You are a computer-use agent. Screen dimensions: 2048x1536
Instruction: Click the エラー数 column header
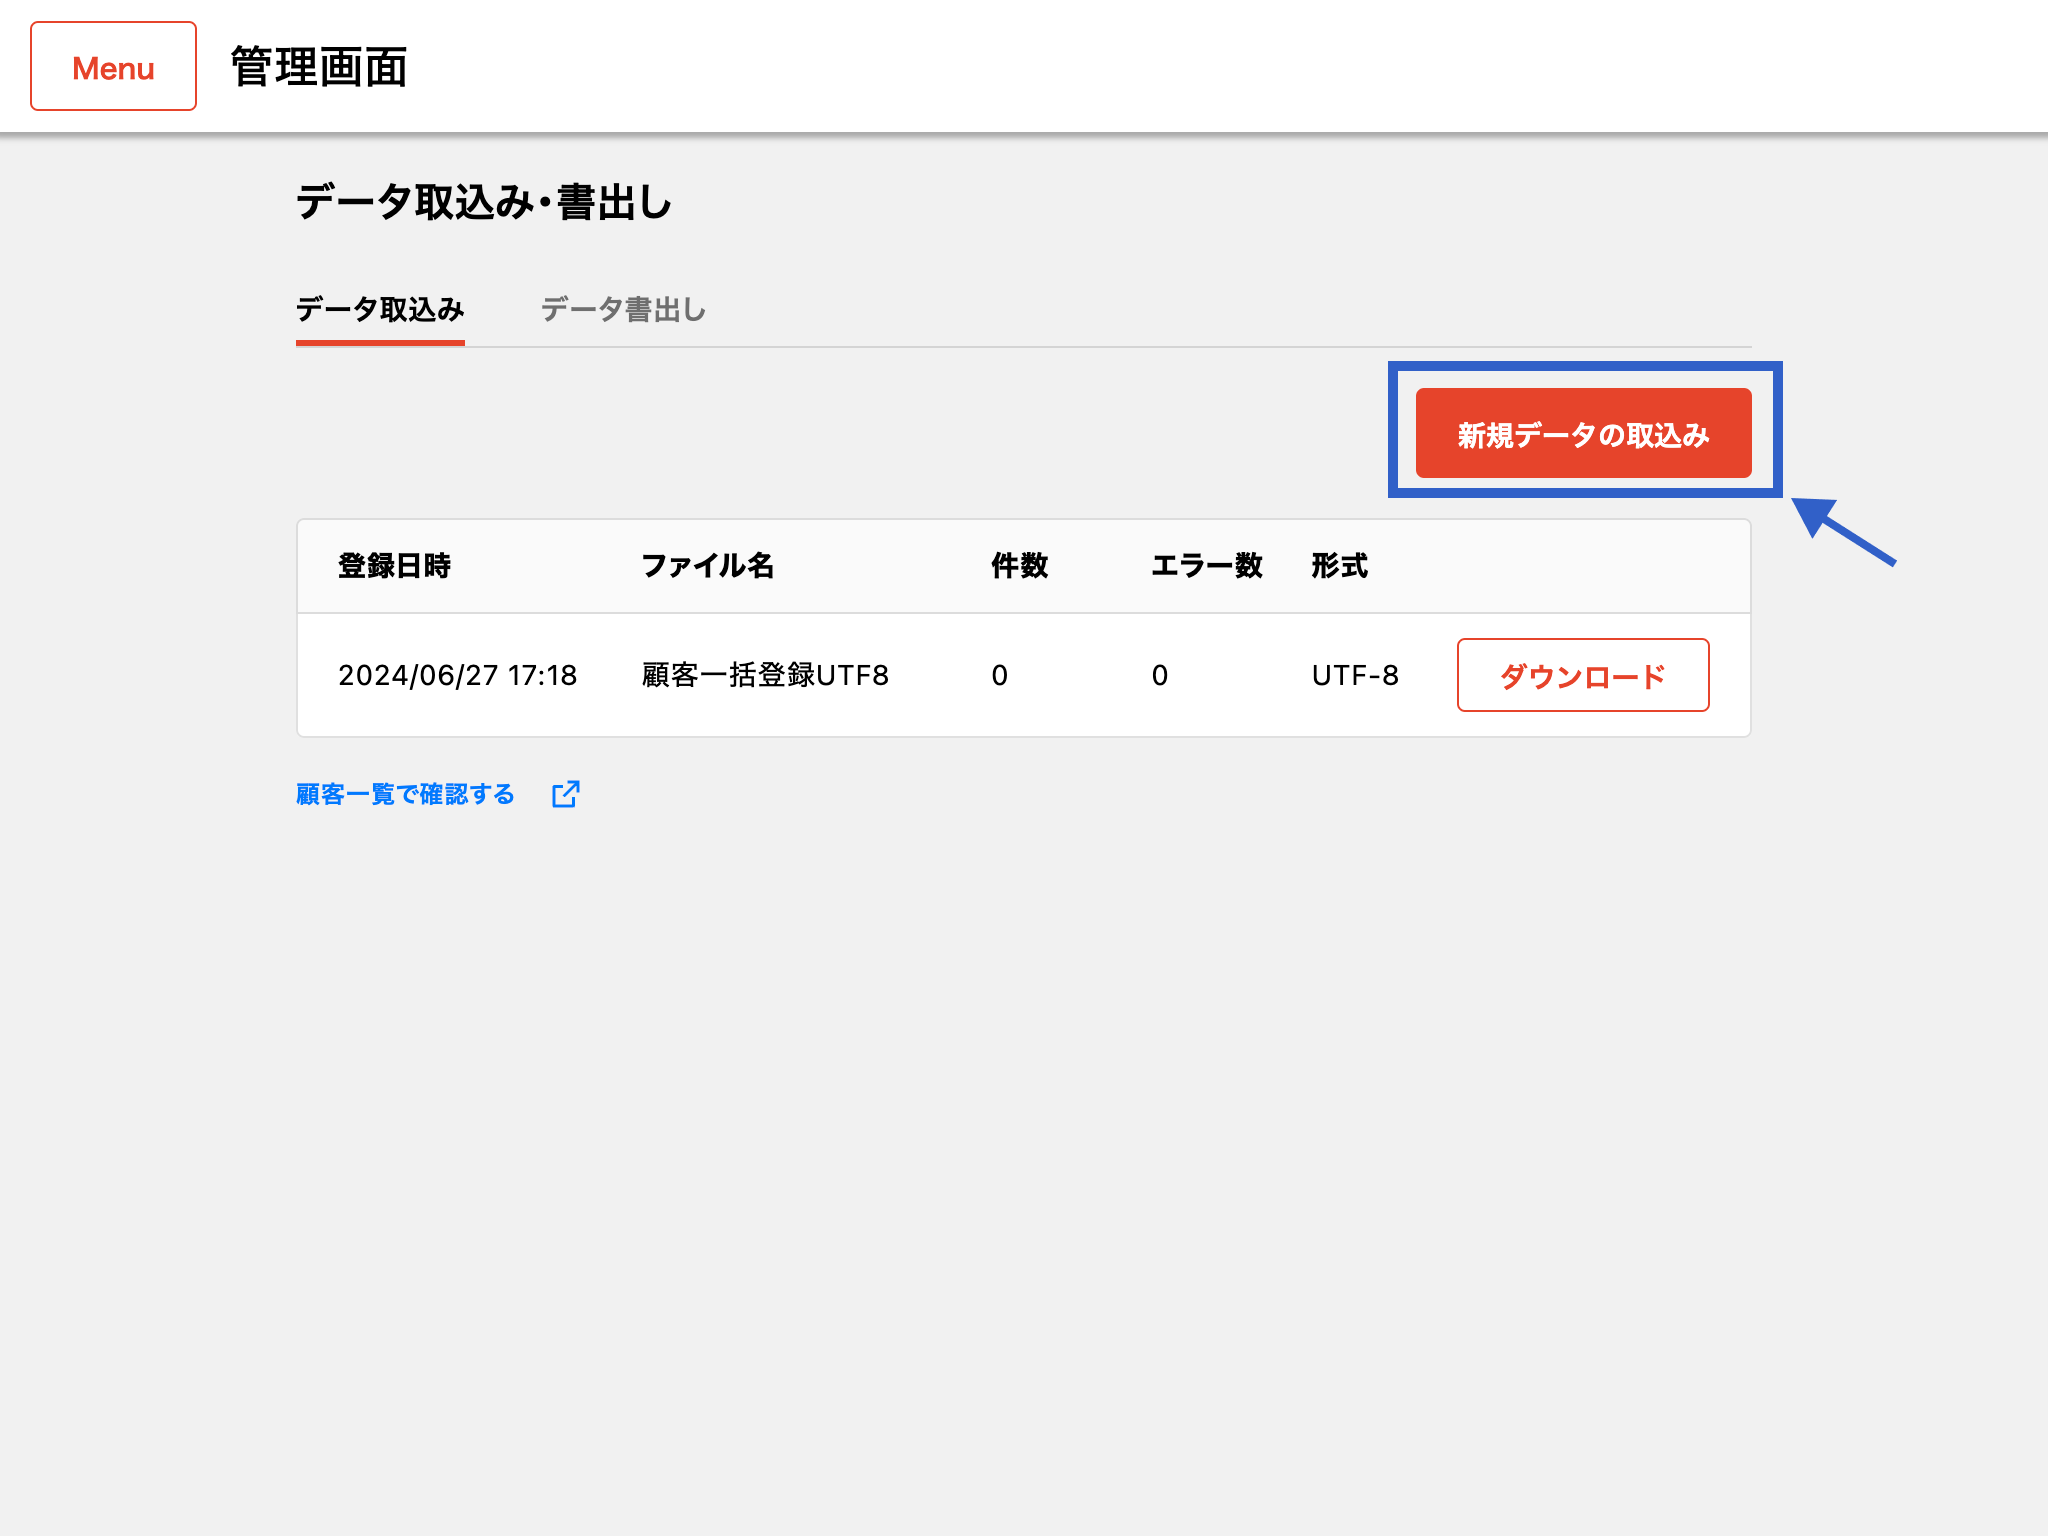tap(1207, 566)
